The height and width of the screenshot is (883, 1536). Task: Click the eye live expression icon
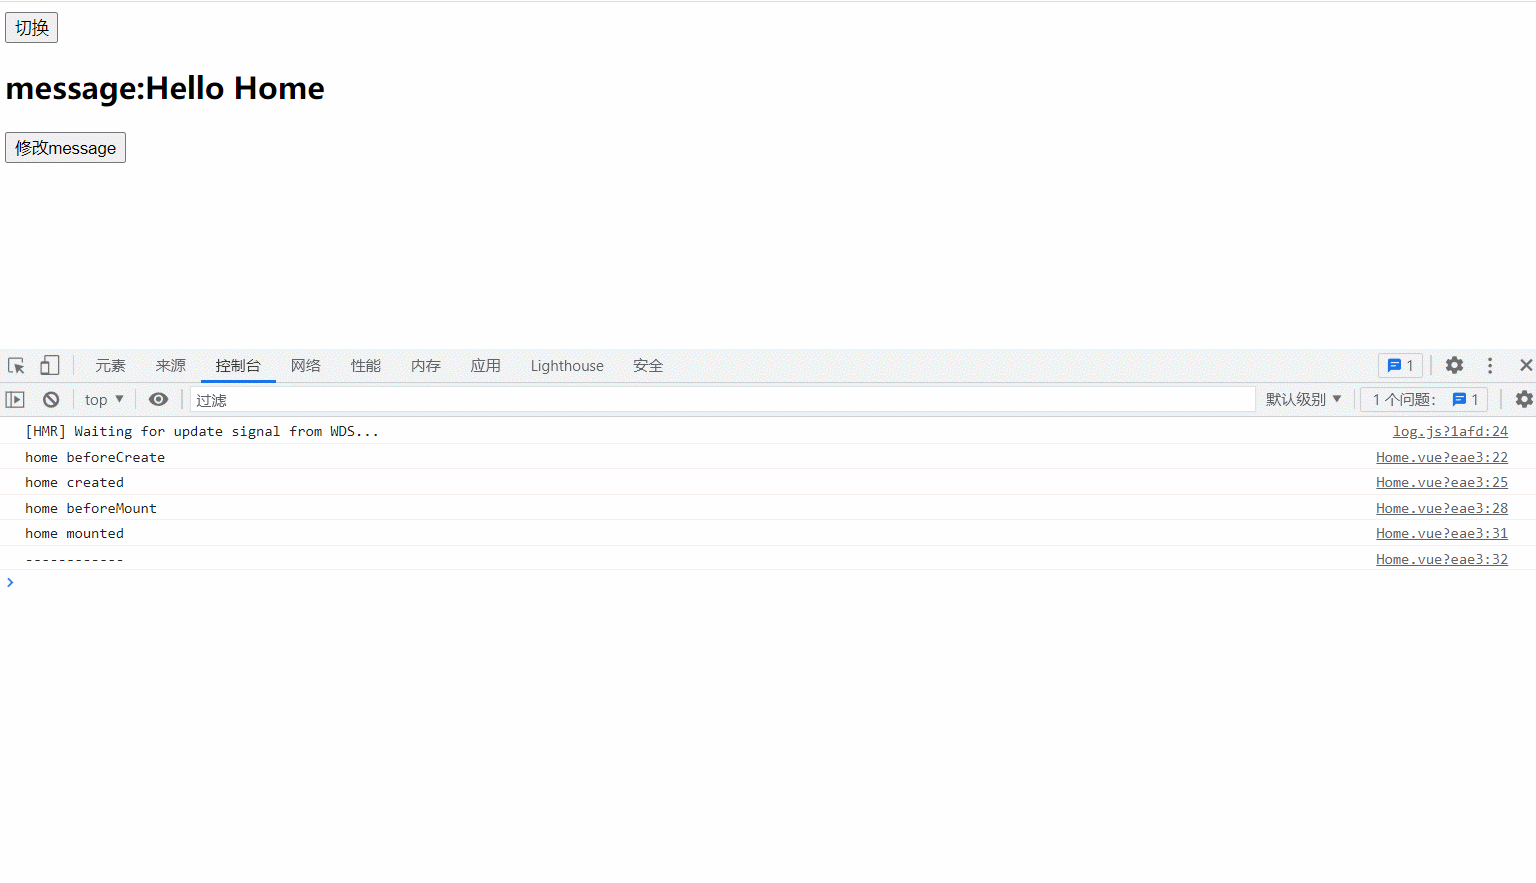[x=158, y=400]
